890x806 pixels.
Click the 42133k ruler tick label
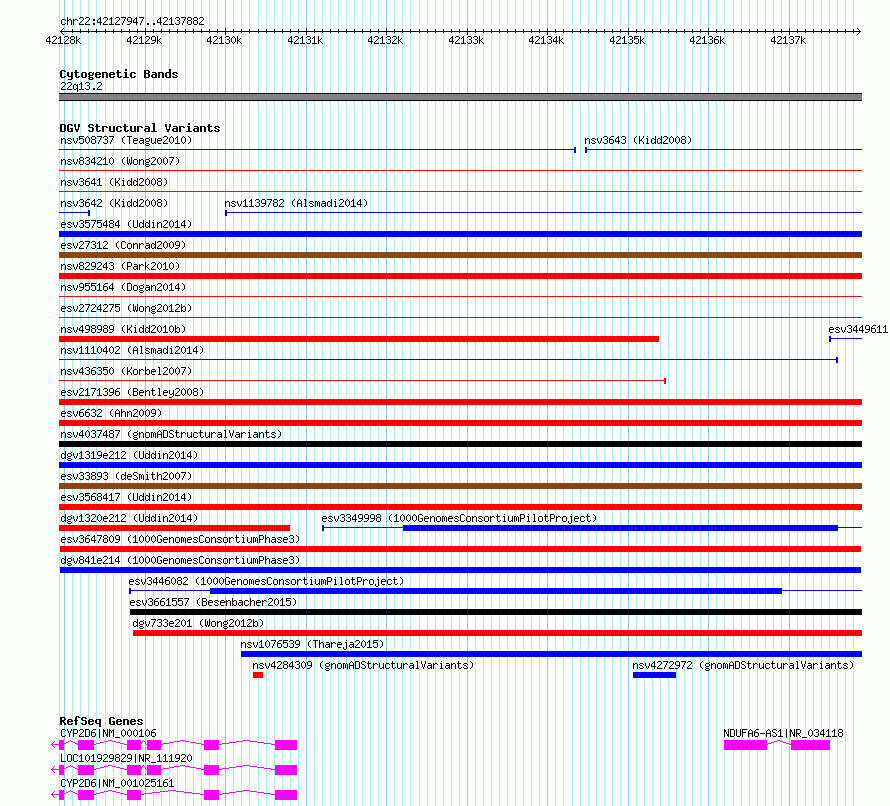point(466,40)
